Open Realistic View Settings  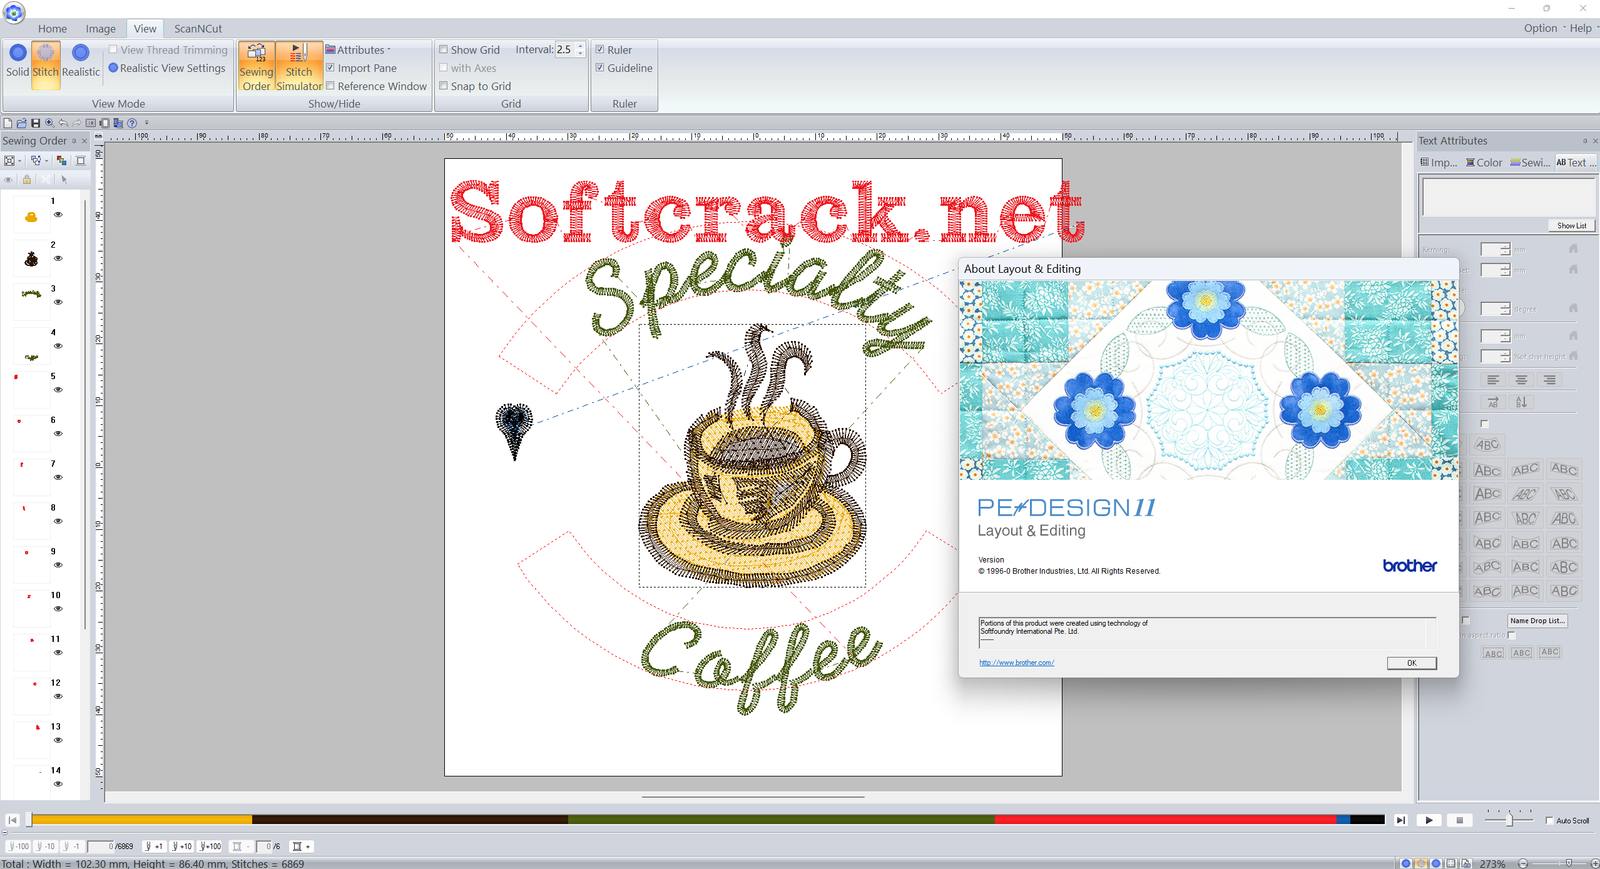tap(167, 68)
